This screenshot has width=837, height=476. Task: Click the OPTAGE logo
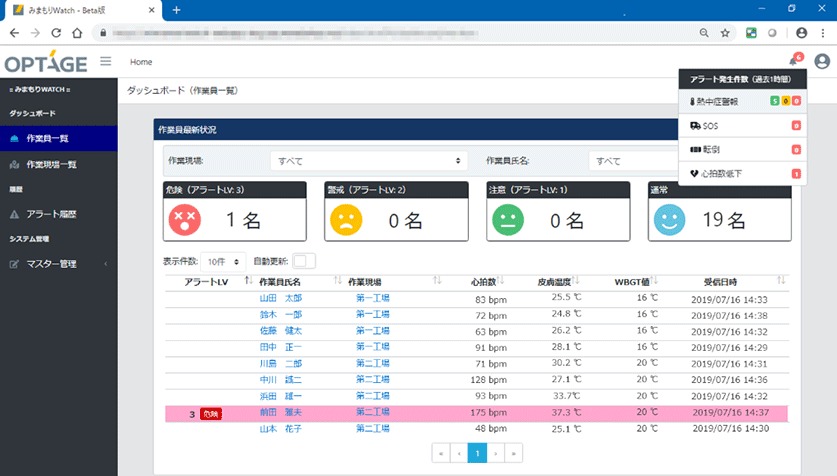coord(46,62)
